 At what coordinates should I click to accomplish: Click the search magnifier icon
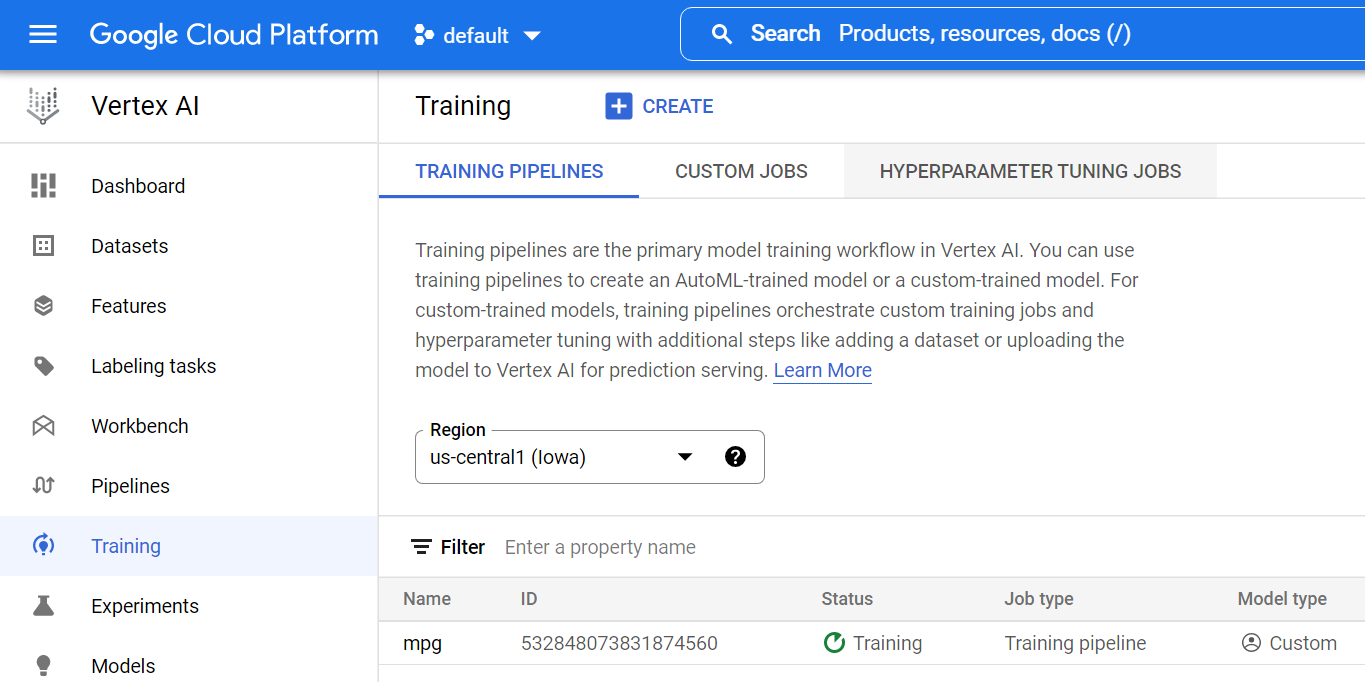tap(721, 34)
